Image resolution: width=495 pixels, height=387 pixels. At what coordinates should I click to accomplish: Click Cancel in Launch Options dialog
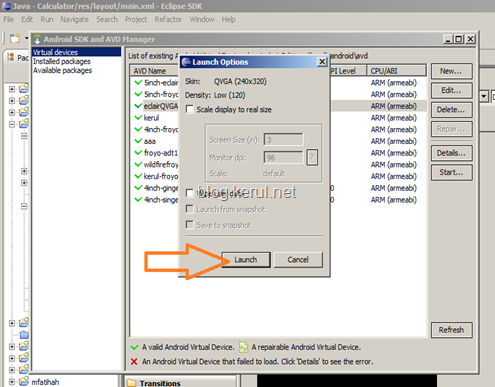click(298, 260)
